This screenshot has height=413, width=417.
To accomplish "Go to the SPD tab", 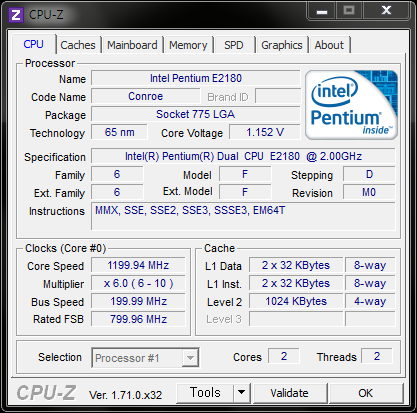I will pos(234,45).
